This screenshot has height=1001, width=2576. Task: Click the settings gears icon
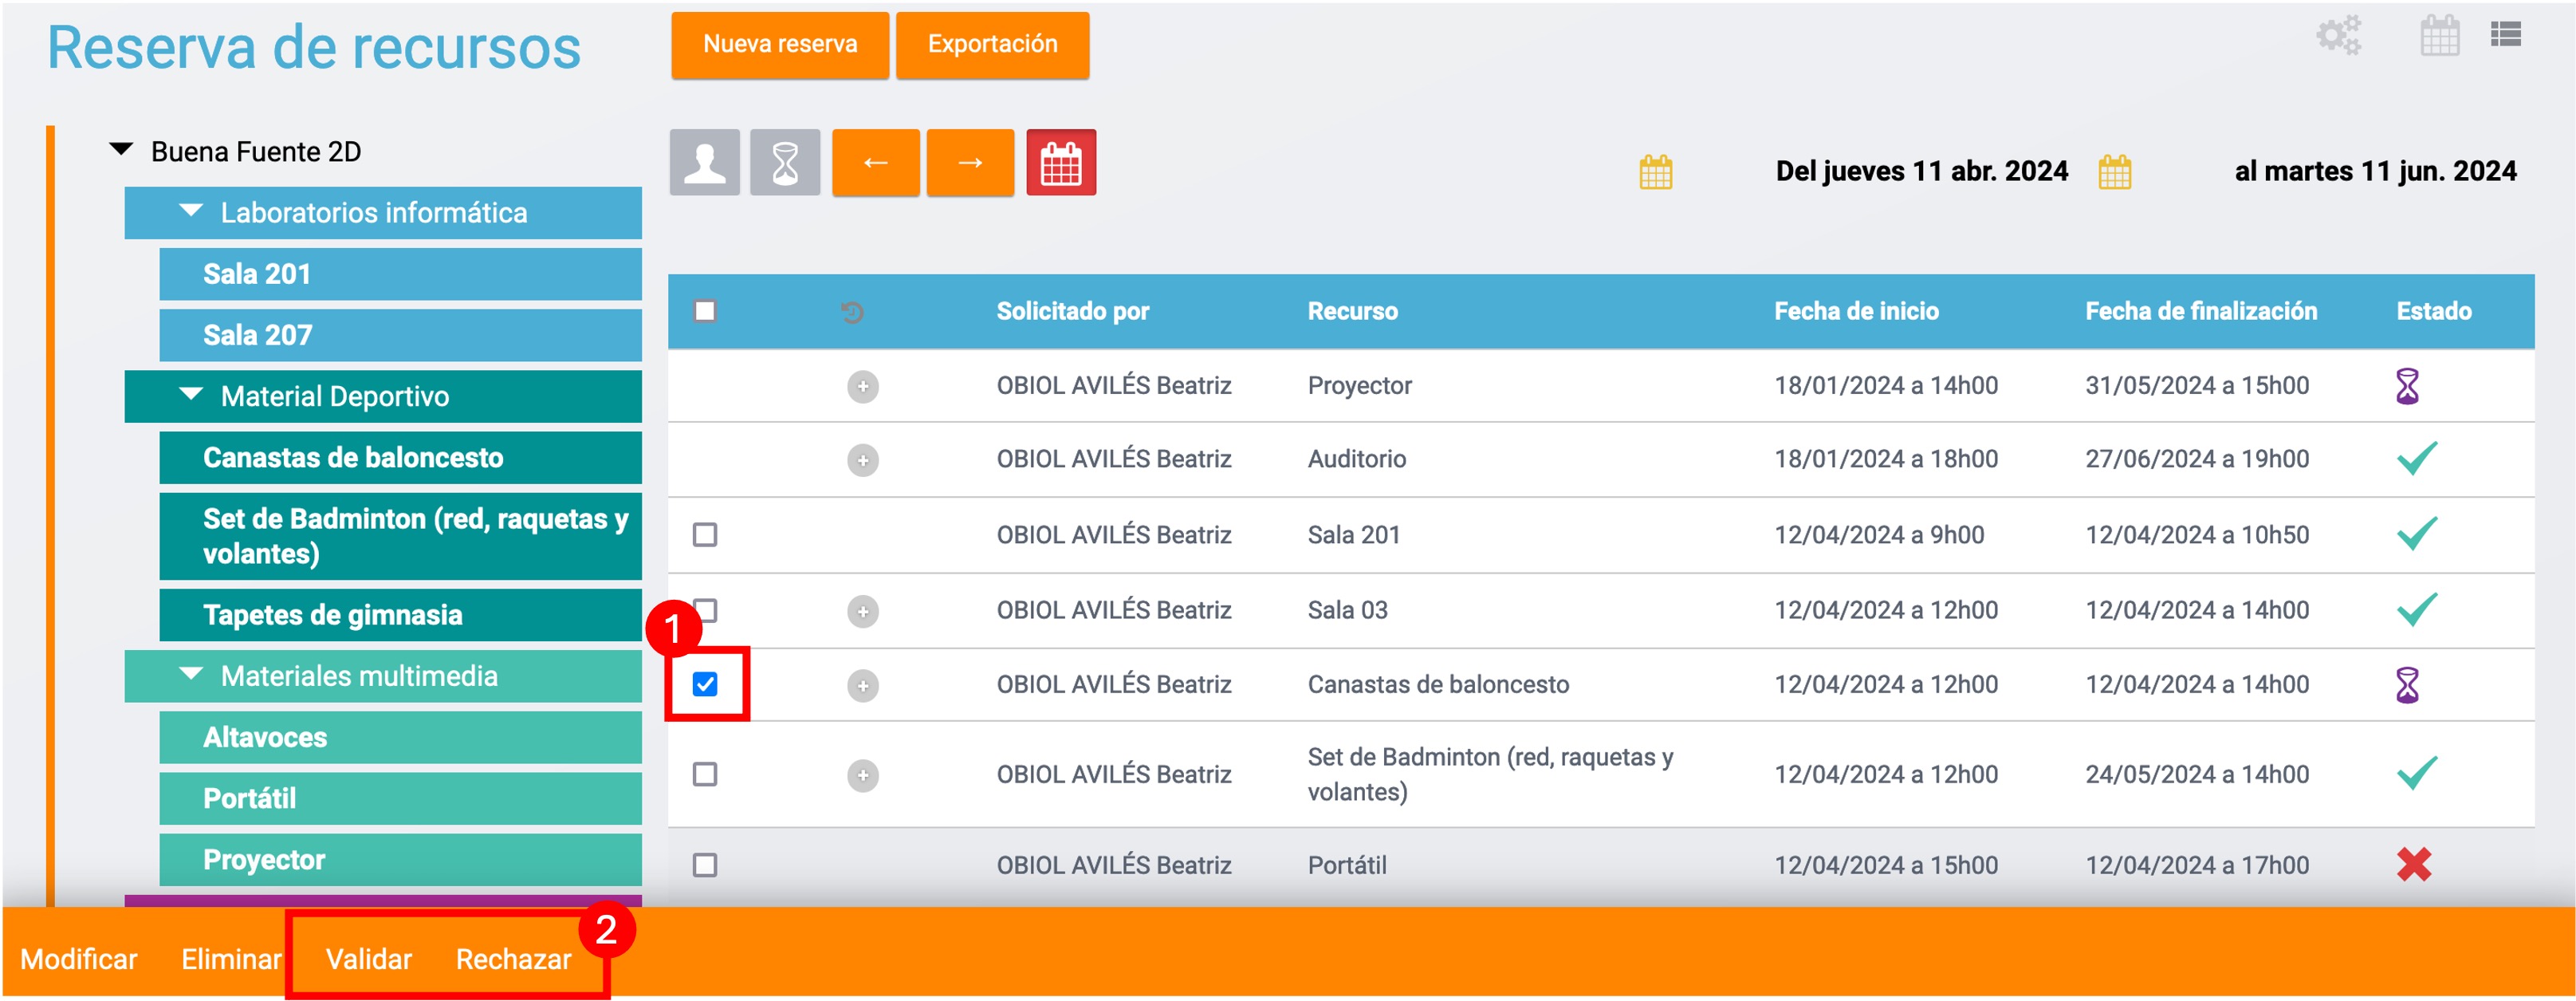2338,35
